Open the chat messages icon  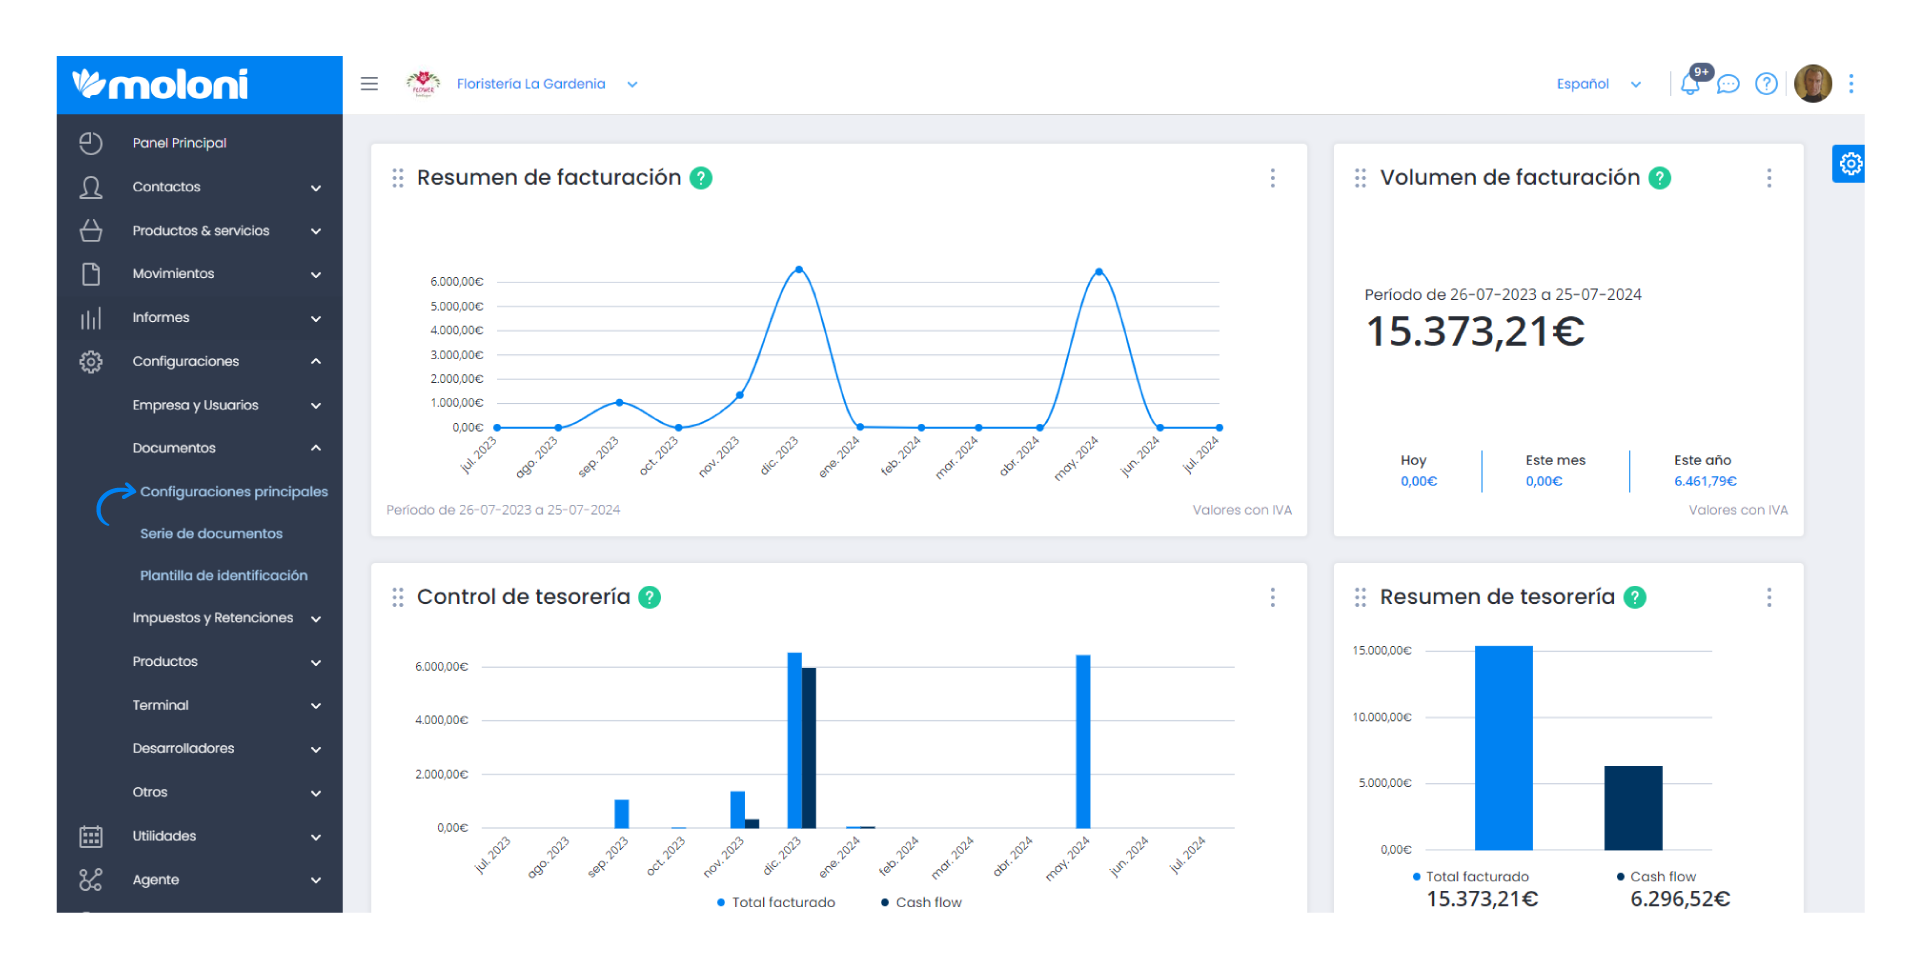[x=1728, y=84]
